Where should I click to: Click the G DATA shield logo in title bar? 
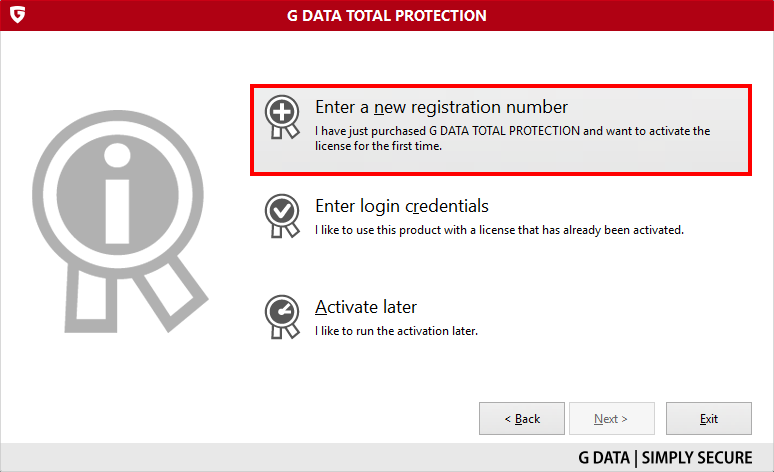click(x=17, y=15)
